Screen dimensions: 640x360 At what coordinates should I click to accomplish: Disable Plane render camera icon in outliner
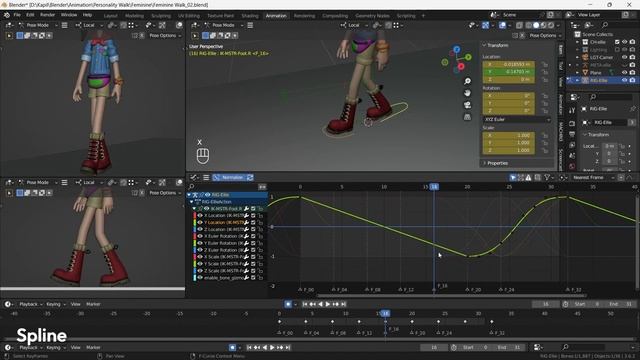(632, 73)
